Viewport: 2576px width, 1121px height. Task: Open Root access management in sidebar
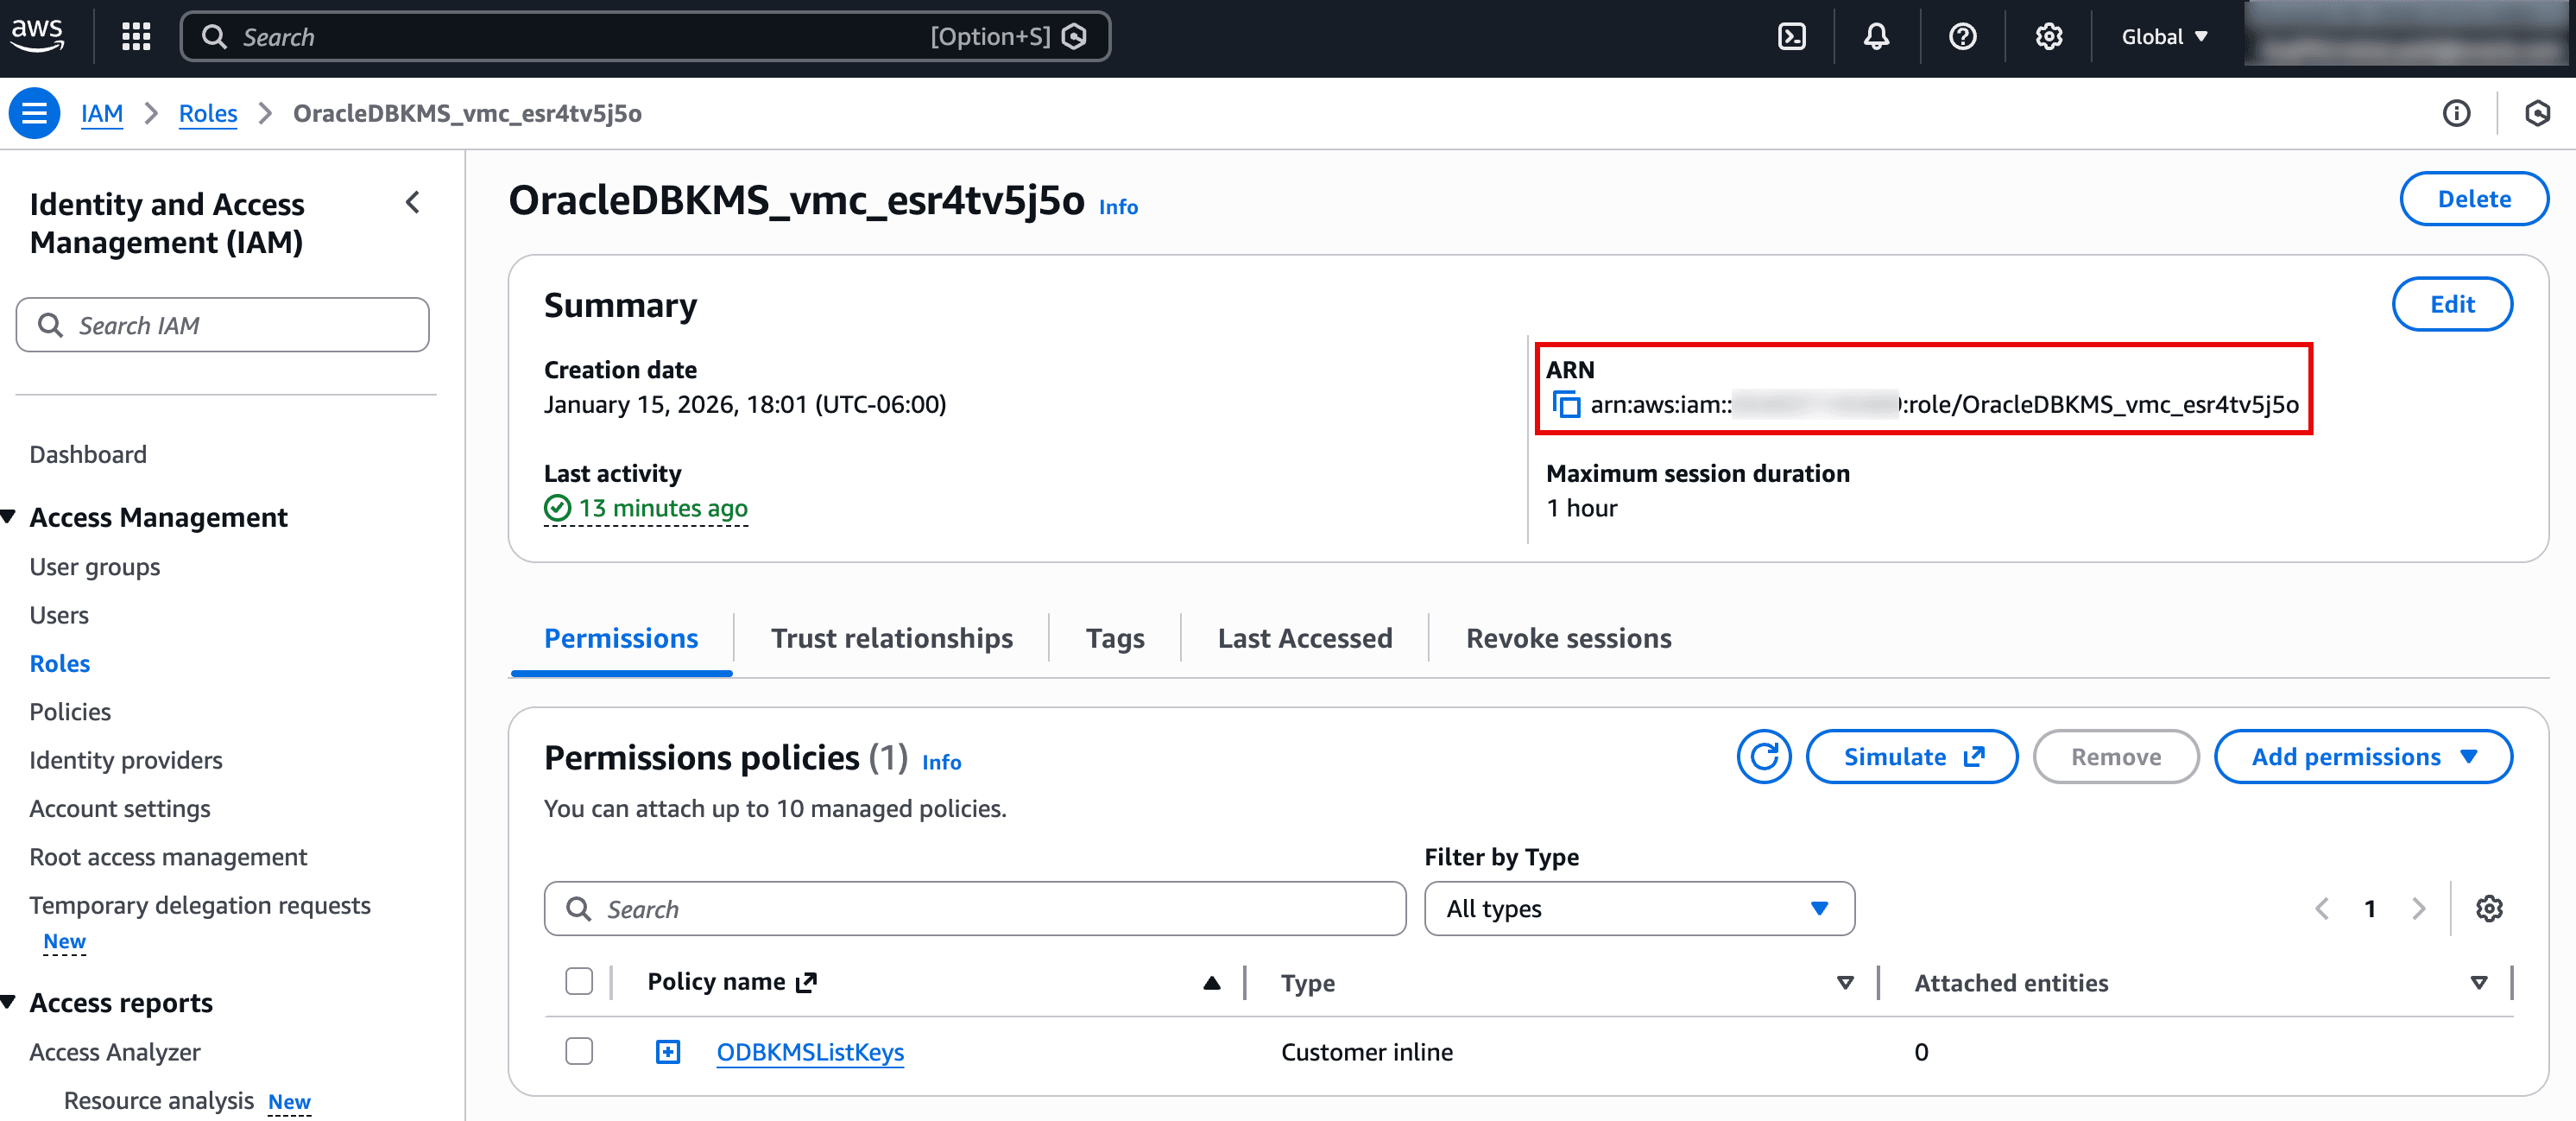[168, 856]
